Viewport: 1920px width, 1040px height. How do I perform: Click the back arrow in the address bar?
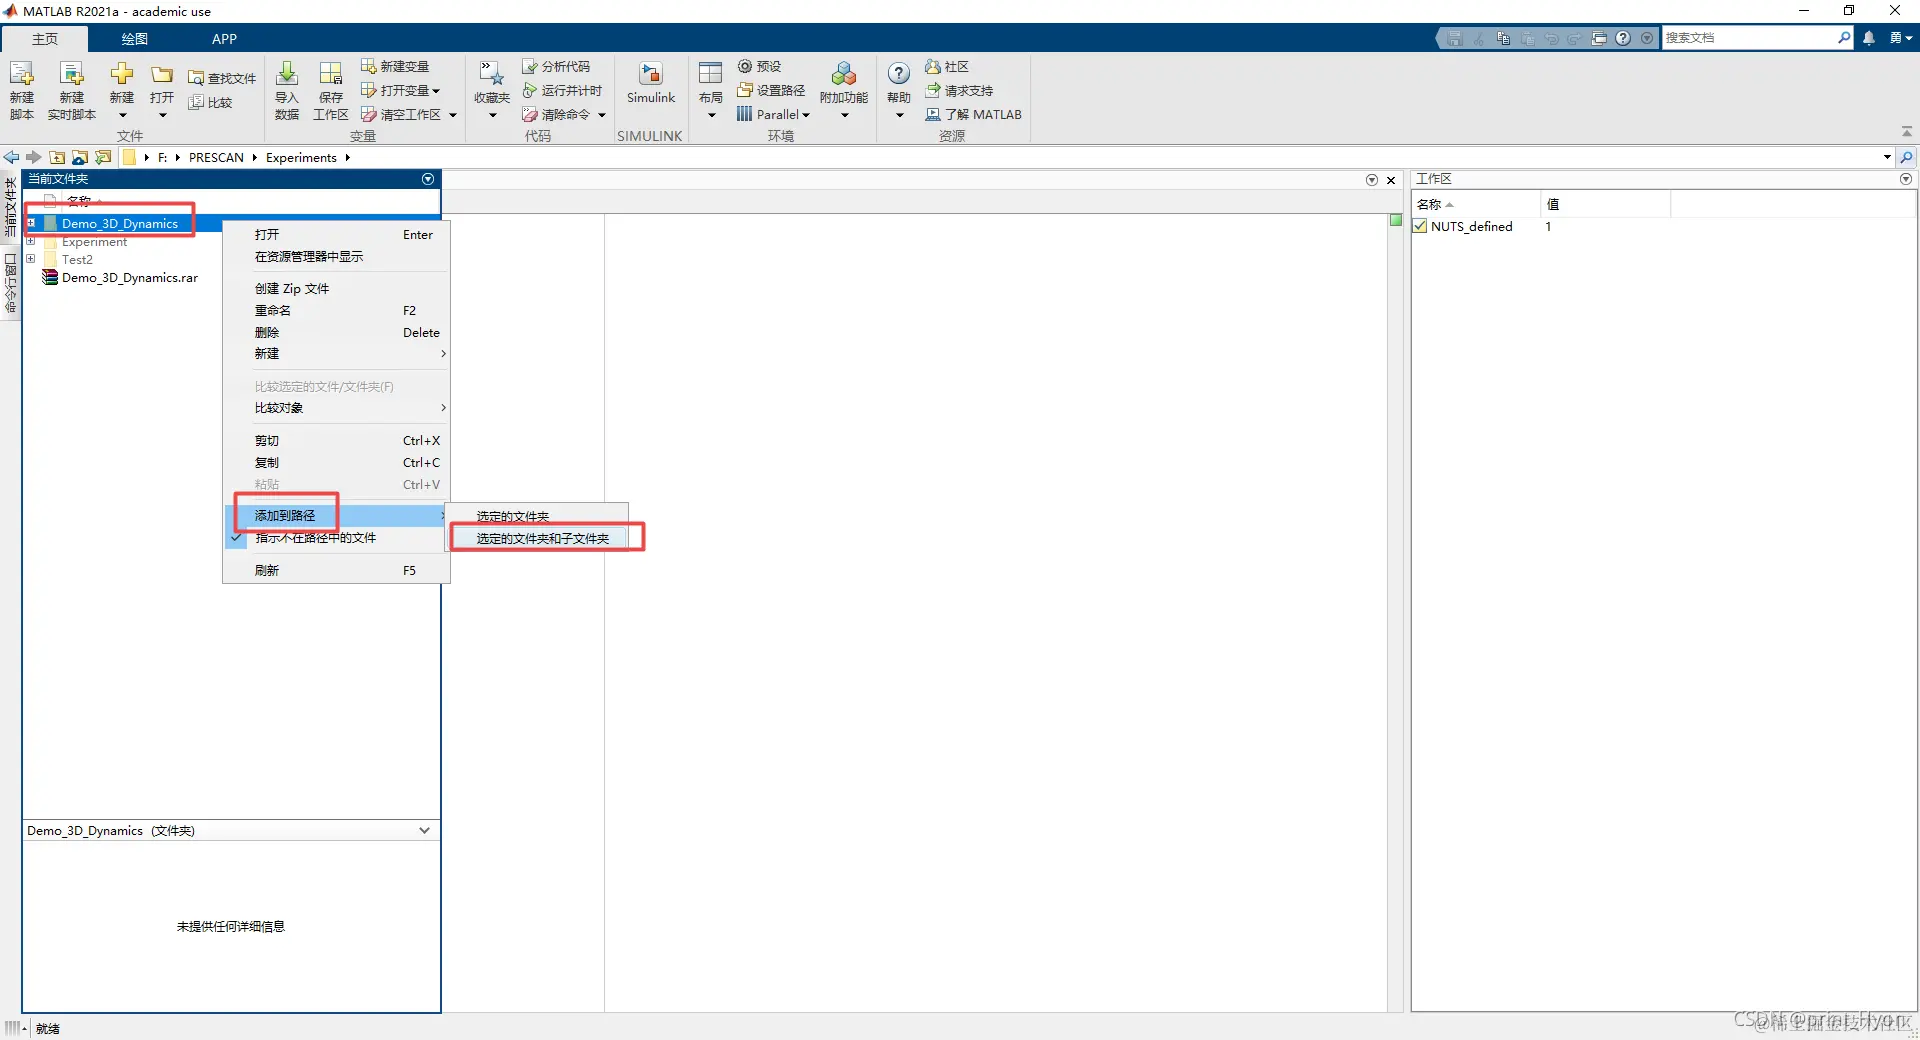click(12, 157)
